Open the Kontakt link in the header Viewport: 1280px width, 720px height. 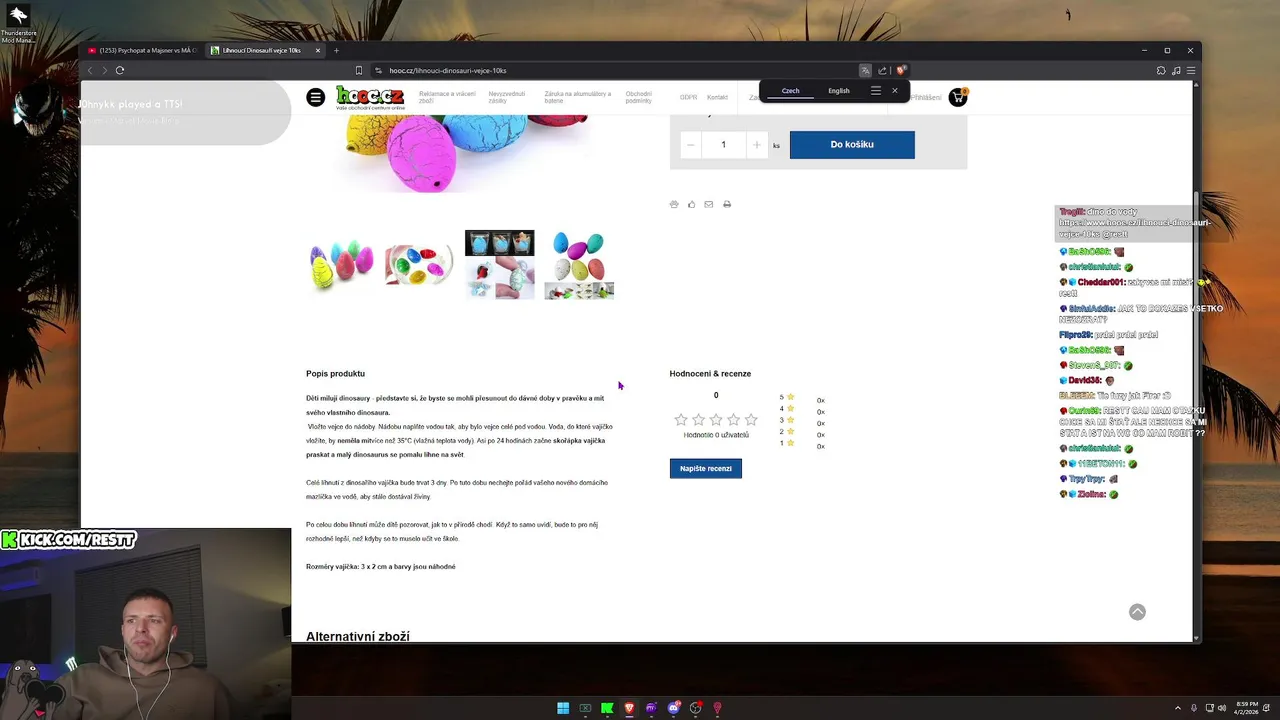tap(717, 97)
